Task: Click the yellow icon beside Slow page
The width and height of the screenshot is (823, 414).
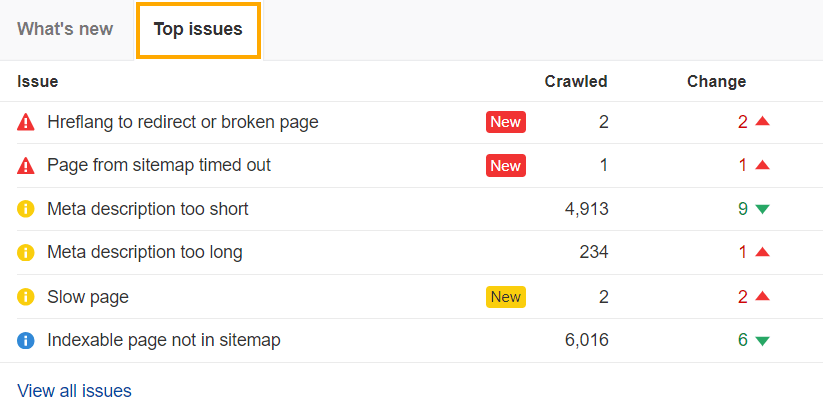Action: tap(26, 297)
